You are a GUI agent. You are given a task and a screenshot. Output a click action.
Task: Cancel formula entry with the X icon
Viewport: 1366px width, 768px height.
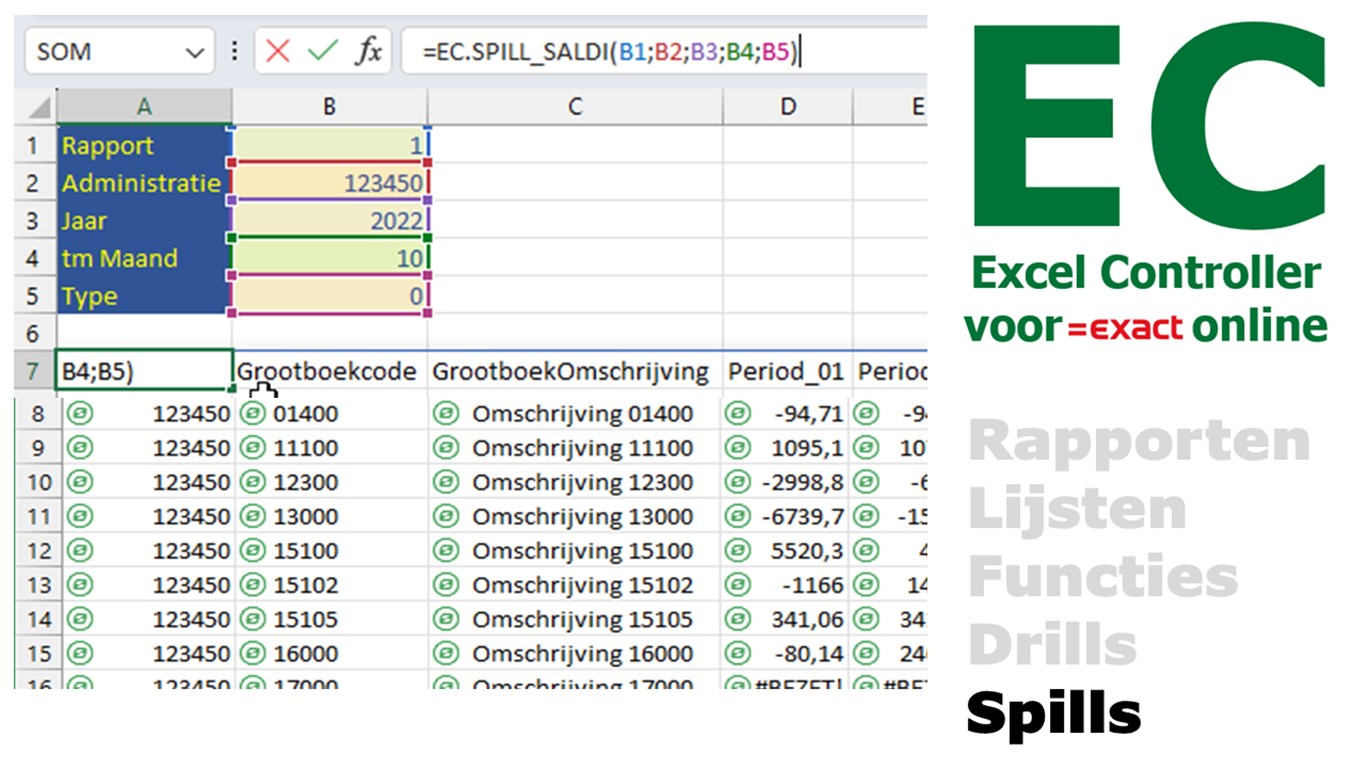(x=278, y=51)
